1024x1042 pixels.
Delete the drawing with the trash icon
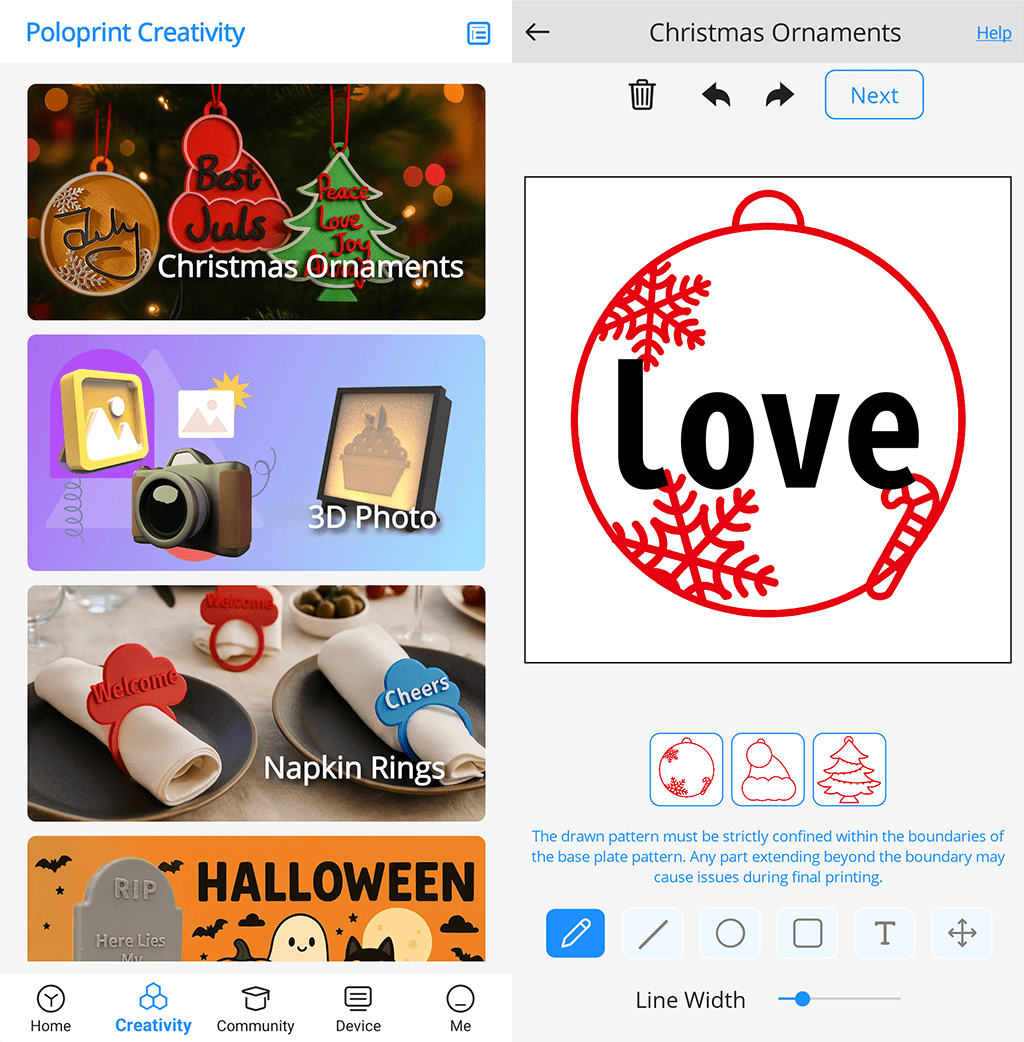tap(642, 95)
